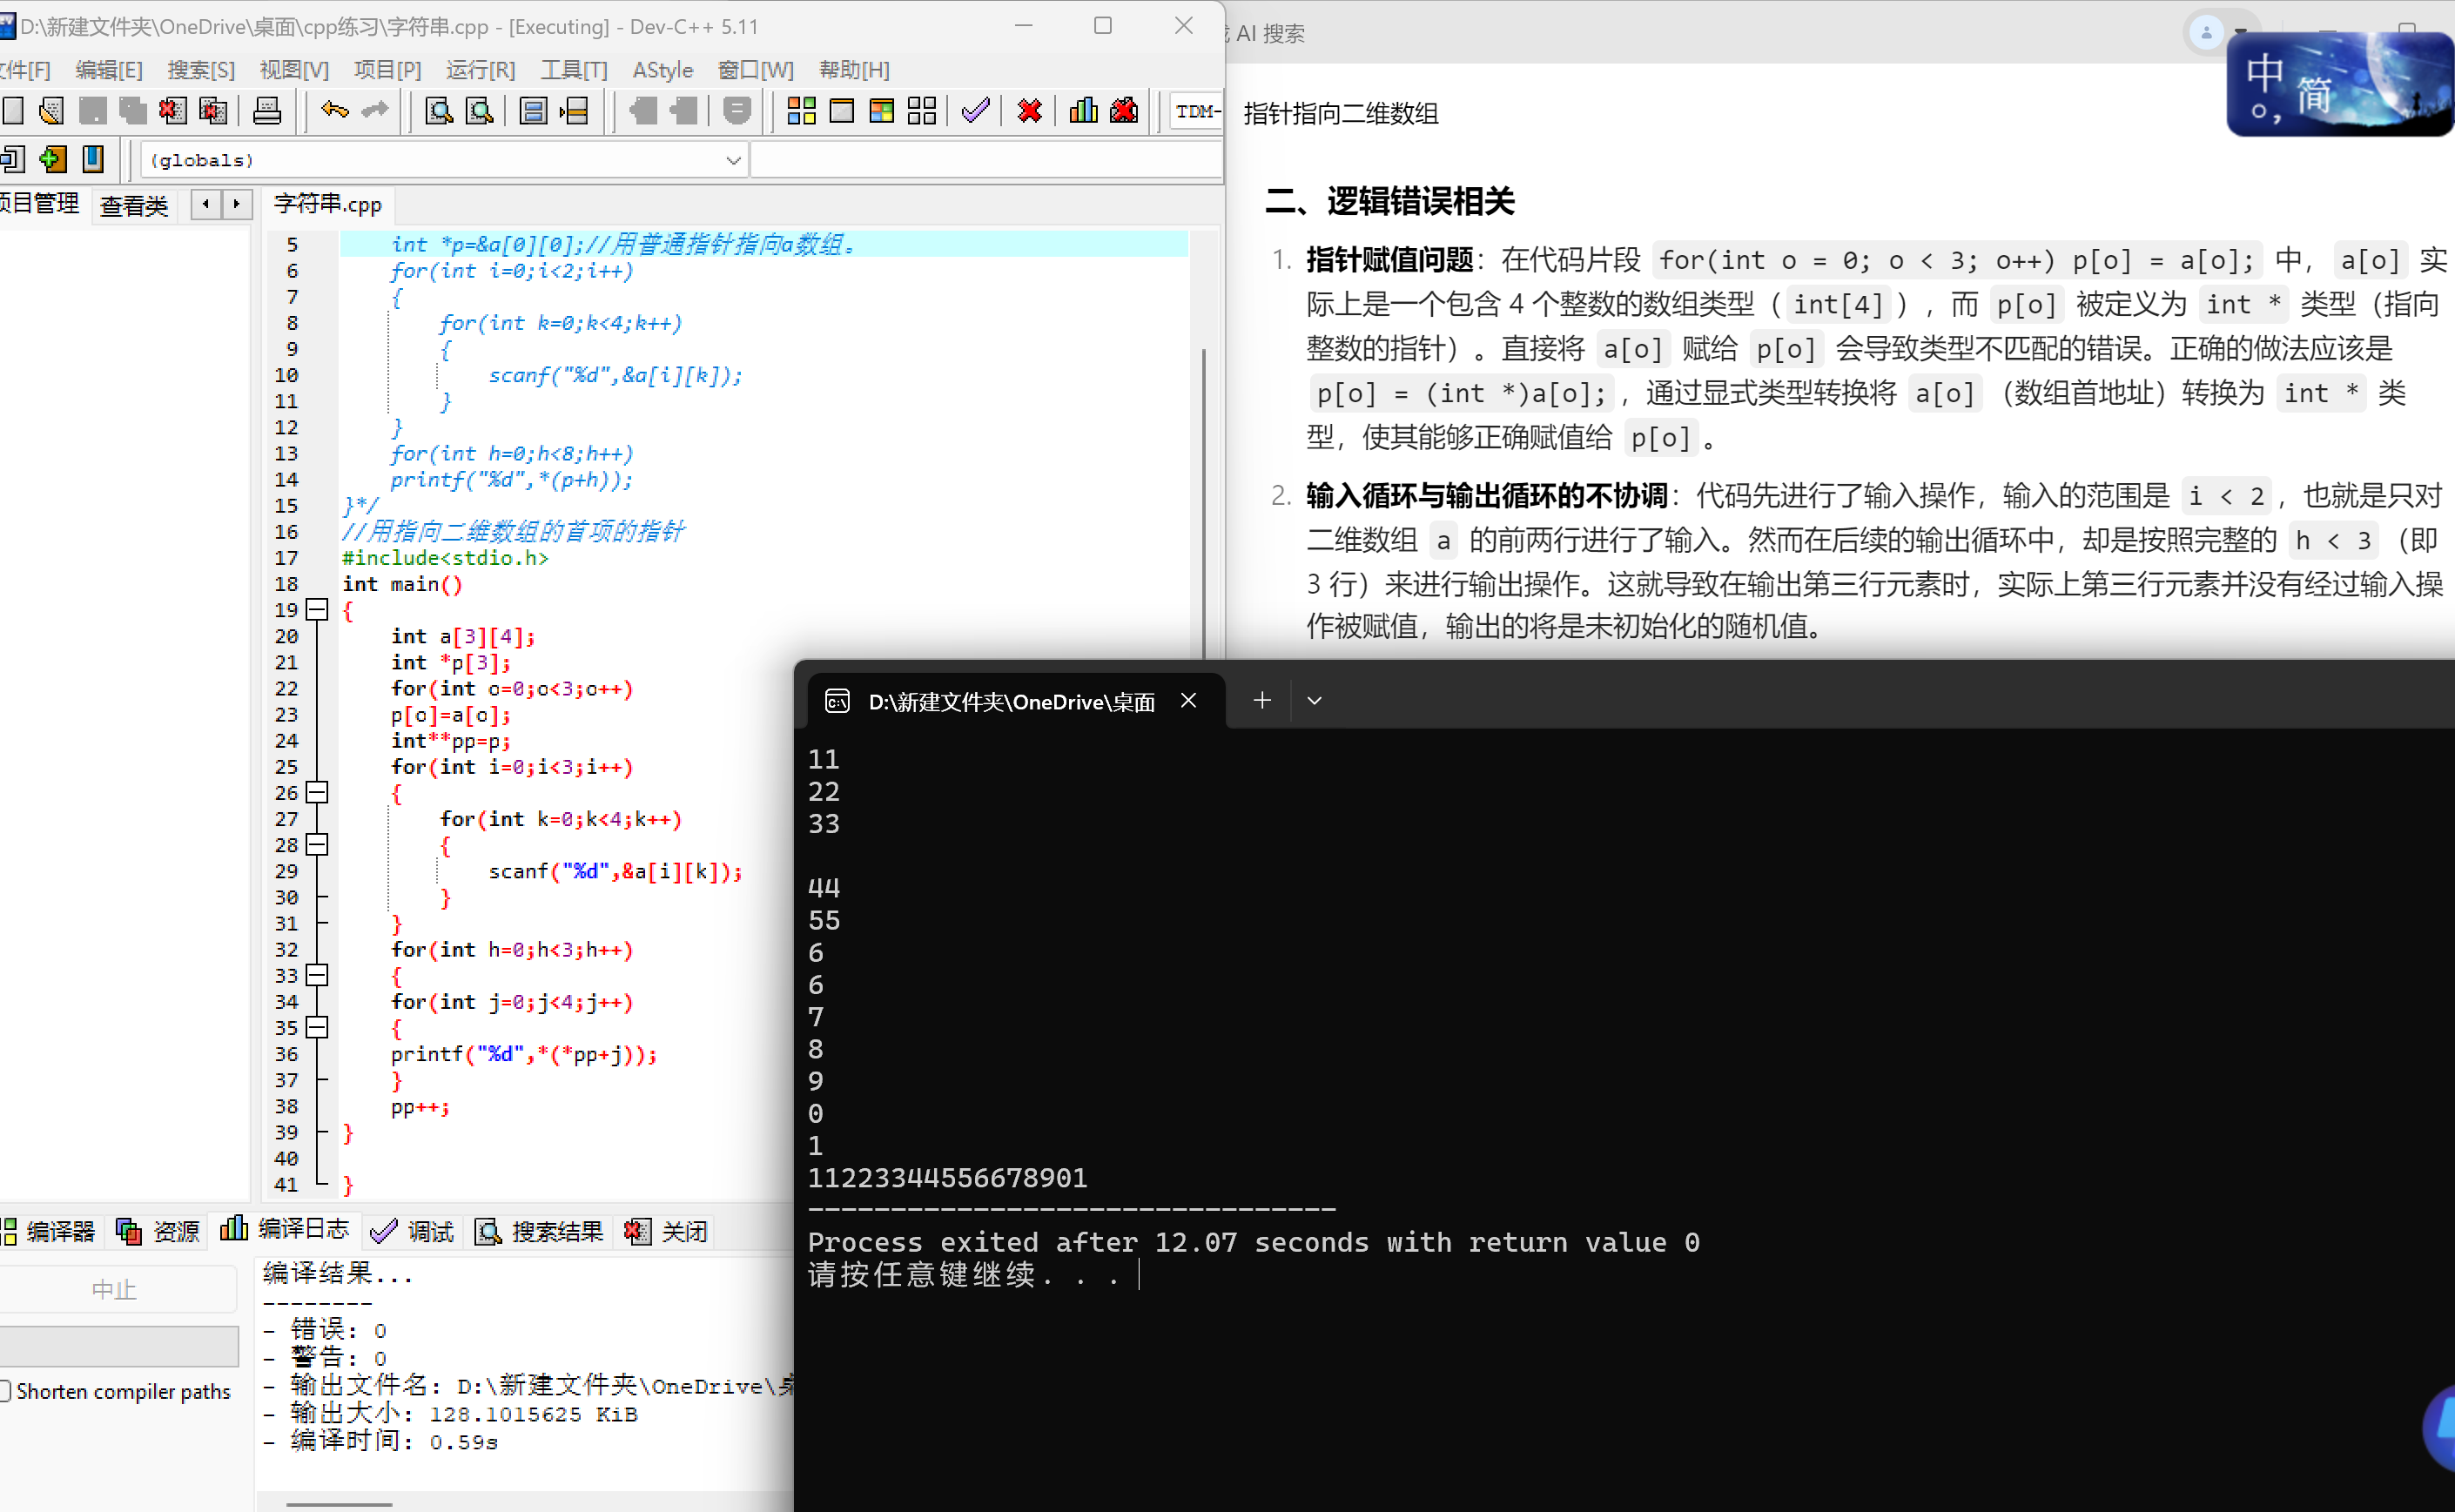Click the Undo arrow icon
This screenshot has height=1512, width=2455.
(334, 111)
